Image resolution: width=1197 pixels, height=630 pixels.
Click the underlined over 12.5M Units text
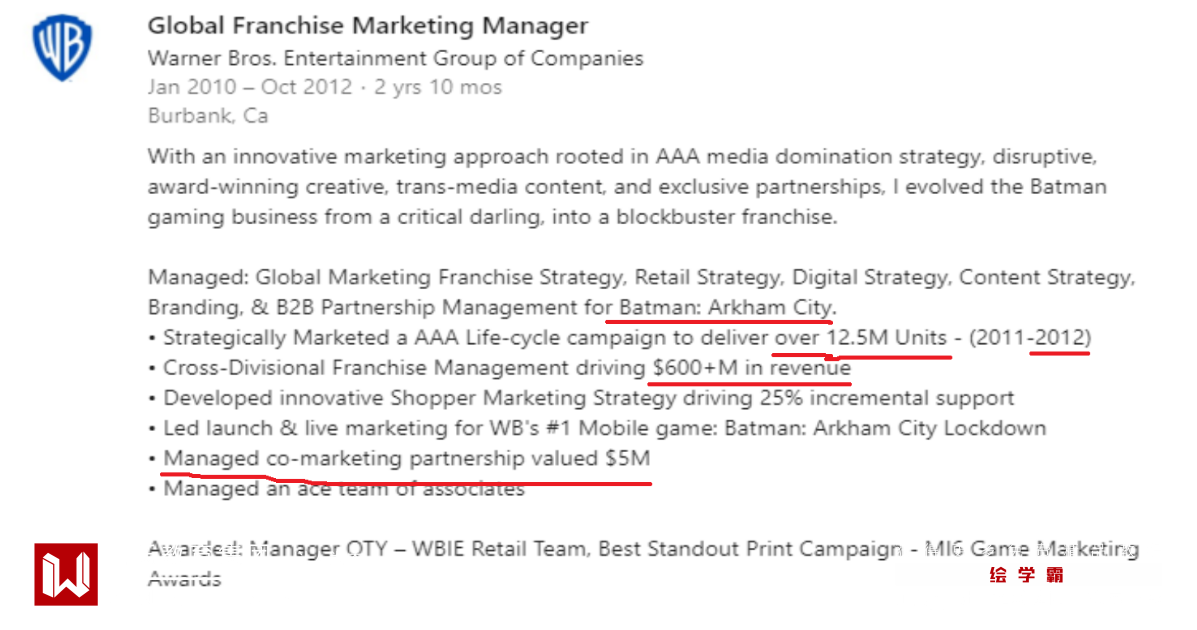coord(861,337)
